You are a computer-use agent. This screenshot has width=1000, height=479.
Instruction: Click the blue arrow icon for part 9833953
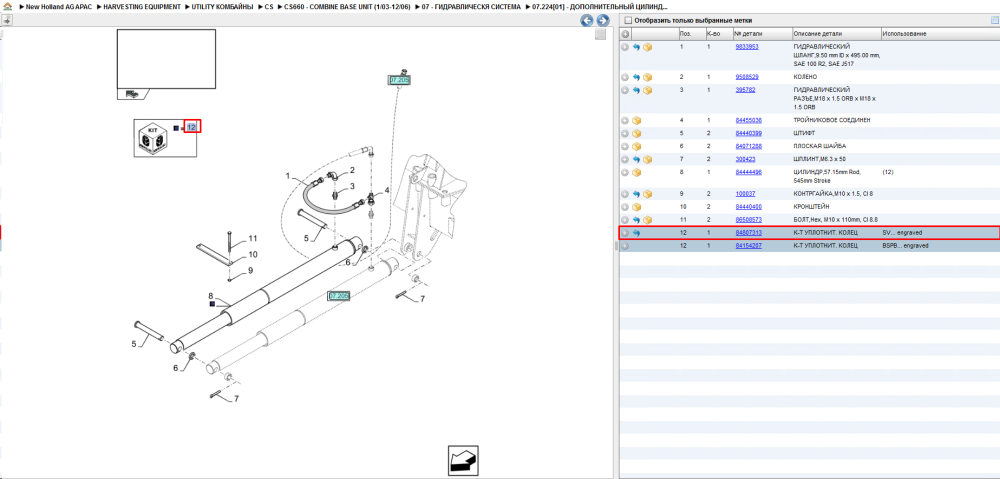point(636,47)
